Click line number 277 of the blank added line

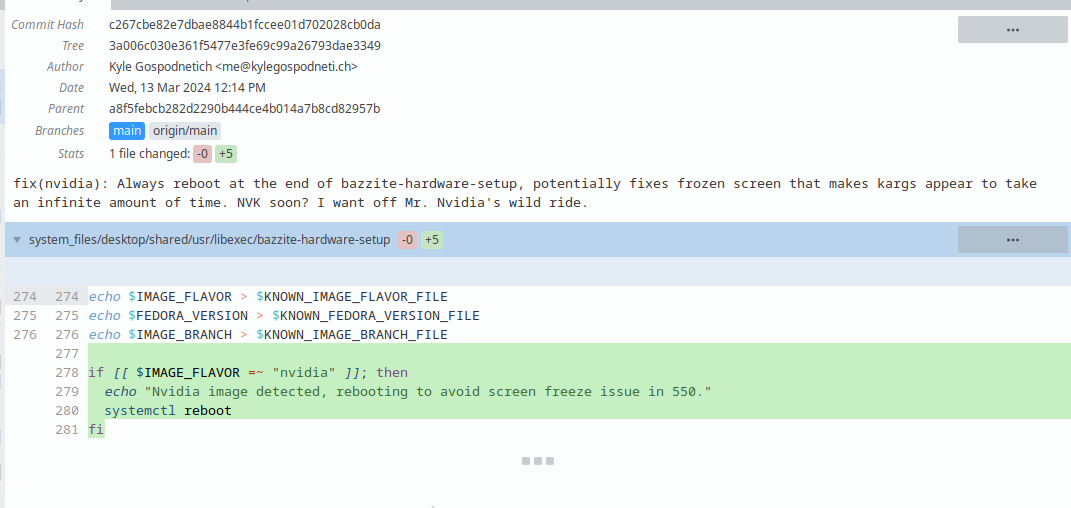point(67,353)
